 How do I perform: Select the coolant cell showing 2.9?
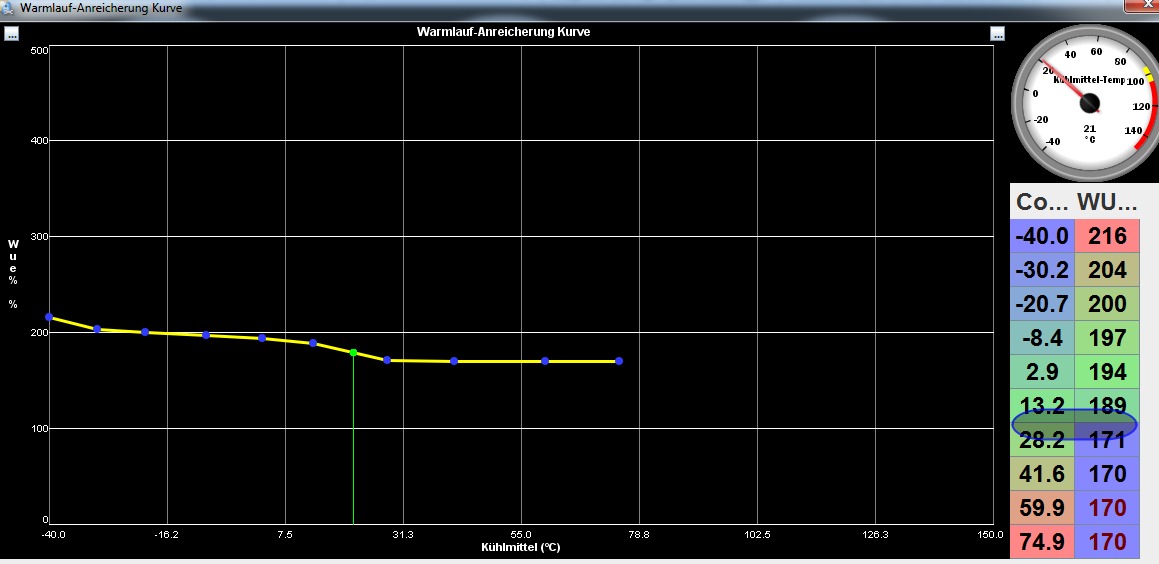click(1043, 372)
